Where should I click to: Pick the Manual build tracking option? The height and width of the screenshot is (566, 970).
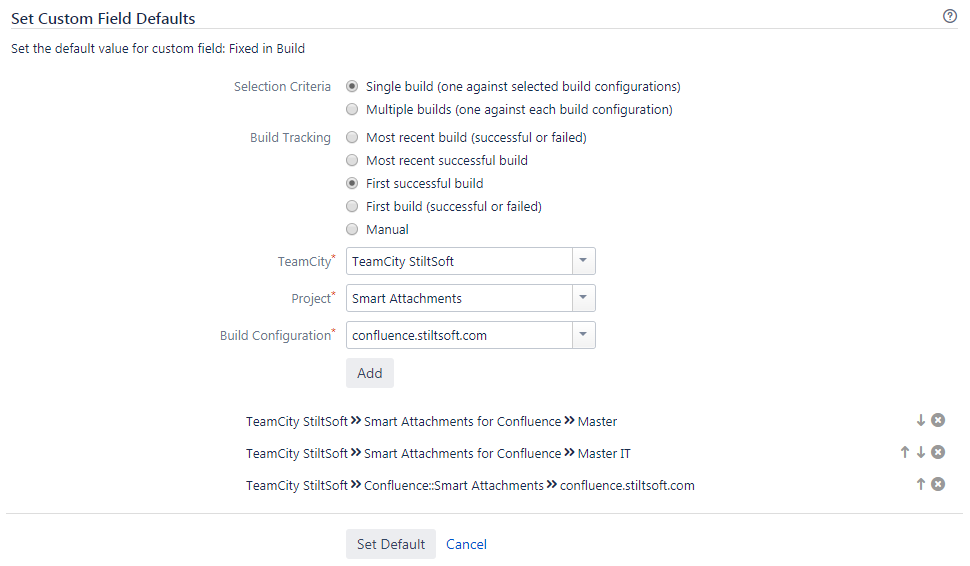352,230
